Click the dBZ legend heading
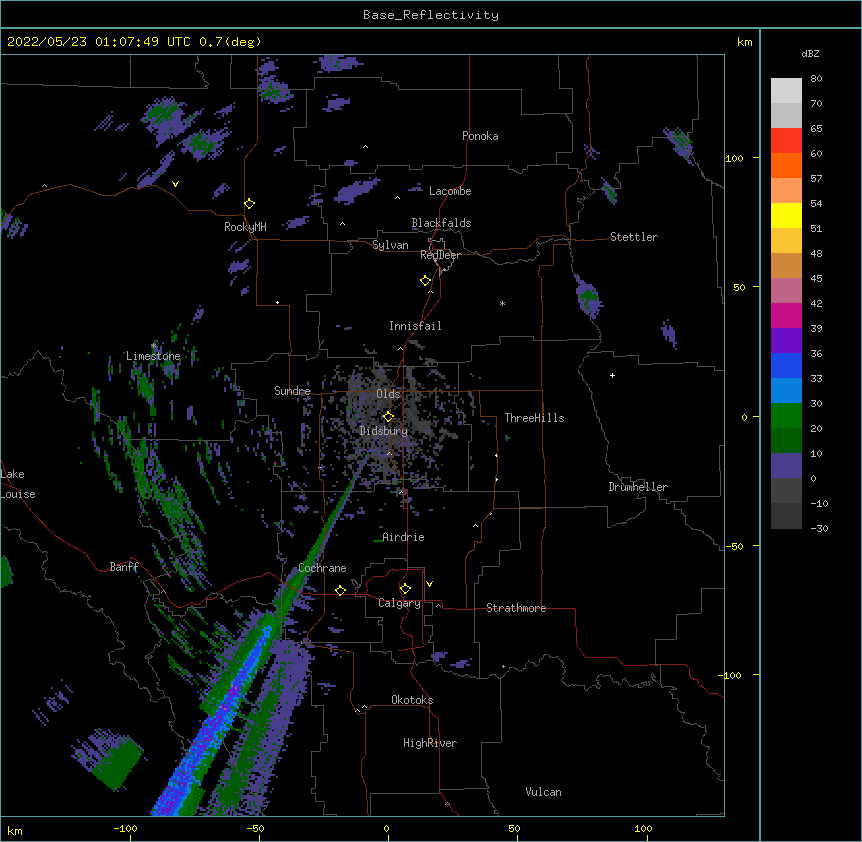This screenshot has height=842, width=862. pos(810,54)
